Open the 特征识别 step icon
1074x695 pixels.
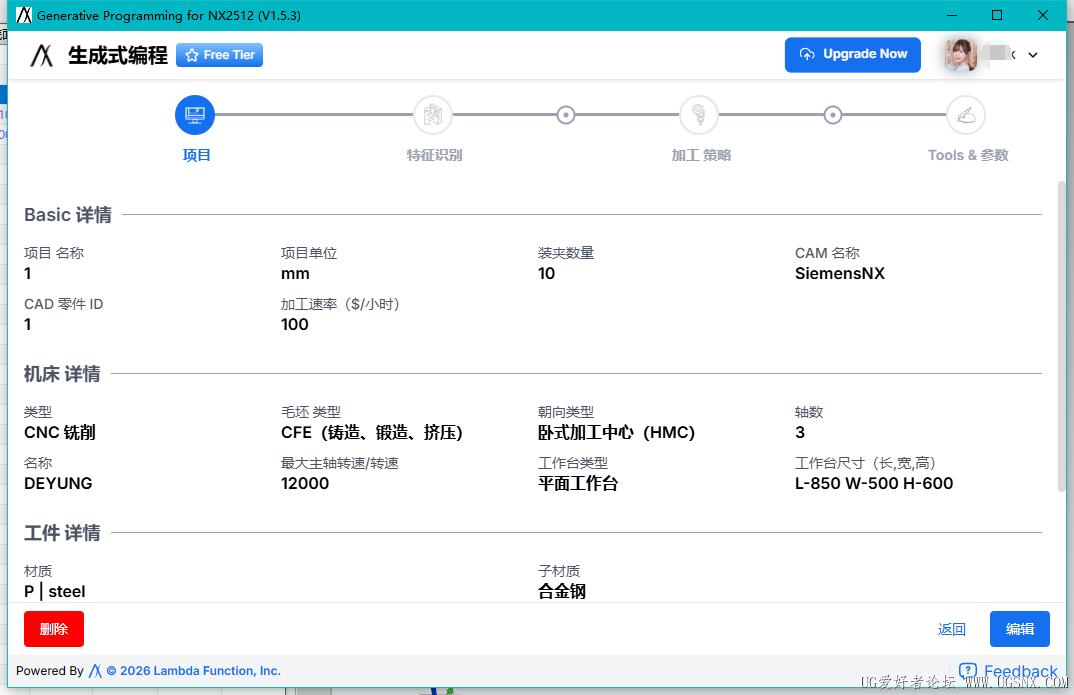point(433,115)
